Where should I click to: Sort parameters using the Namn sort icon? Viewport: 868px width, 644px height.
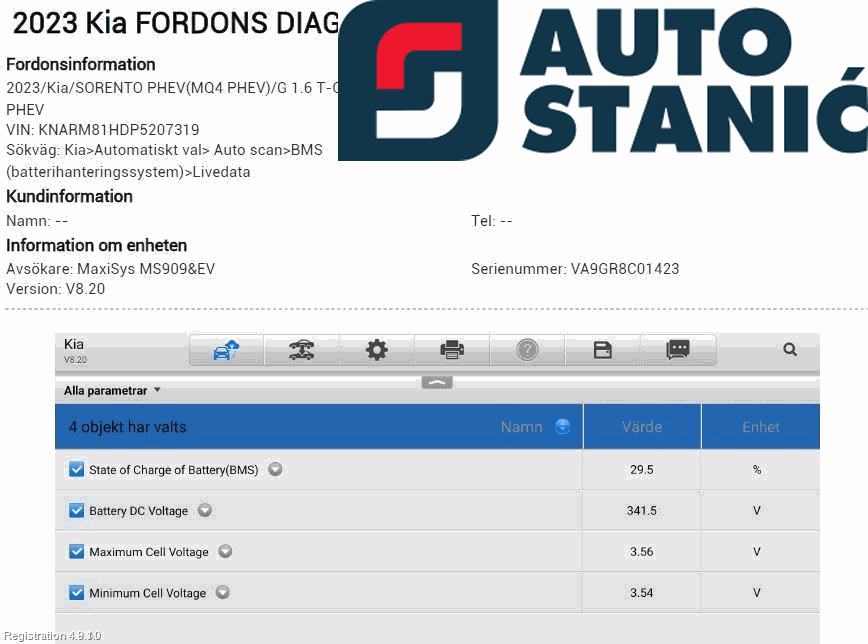(562, 426)
